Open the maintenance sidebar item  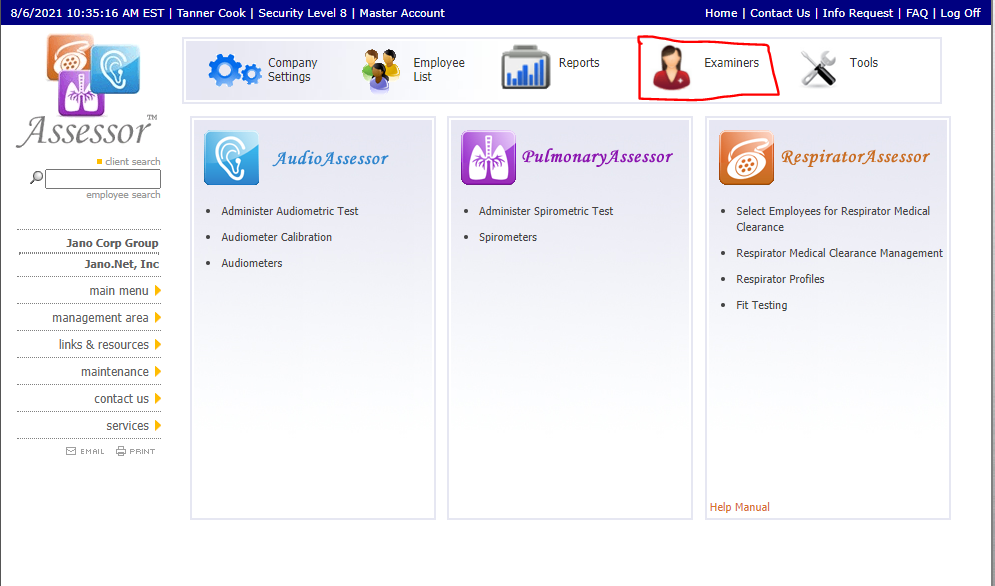(115, 371)
